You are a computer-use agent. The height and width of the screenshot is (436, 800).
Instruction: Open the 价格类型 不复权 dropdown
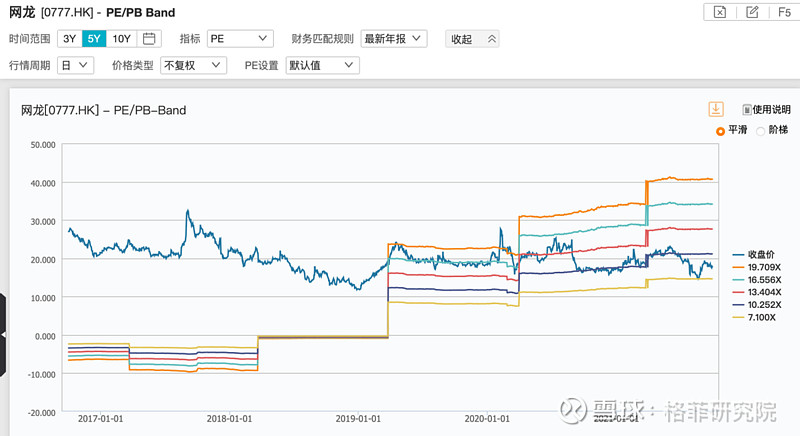tap(194, 65)
